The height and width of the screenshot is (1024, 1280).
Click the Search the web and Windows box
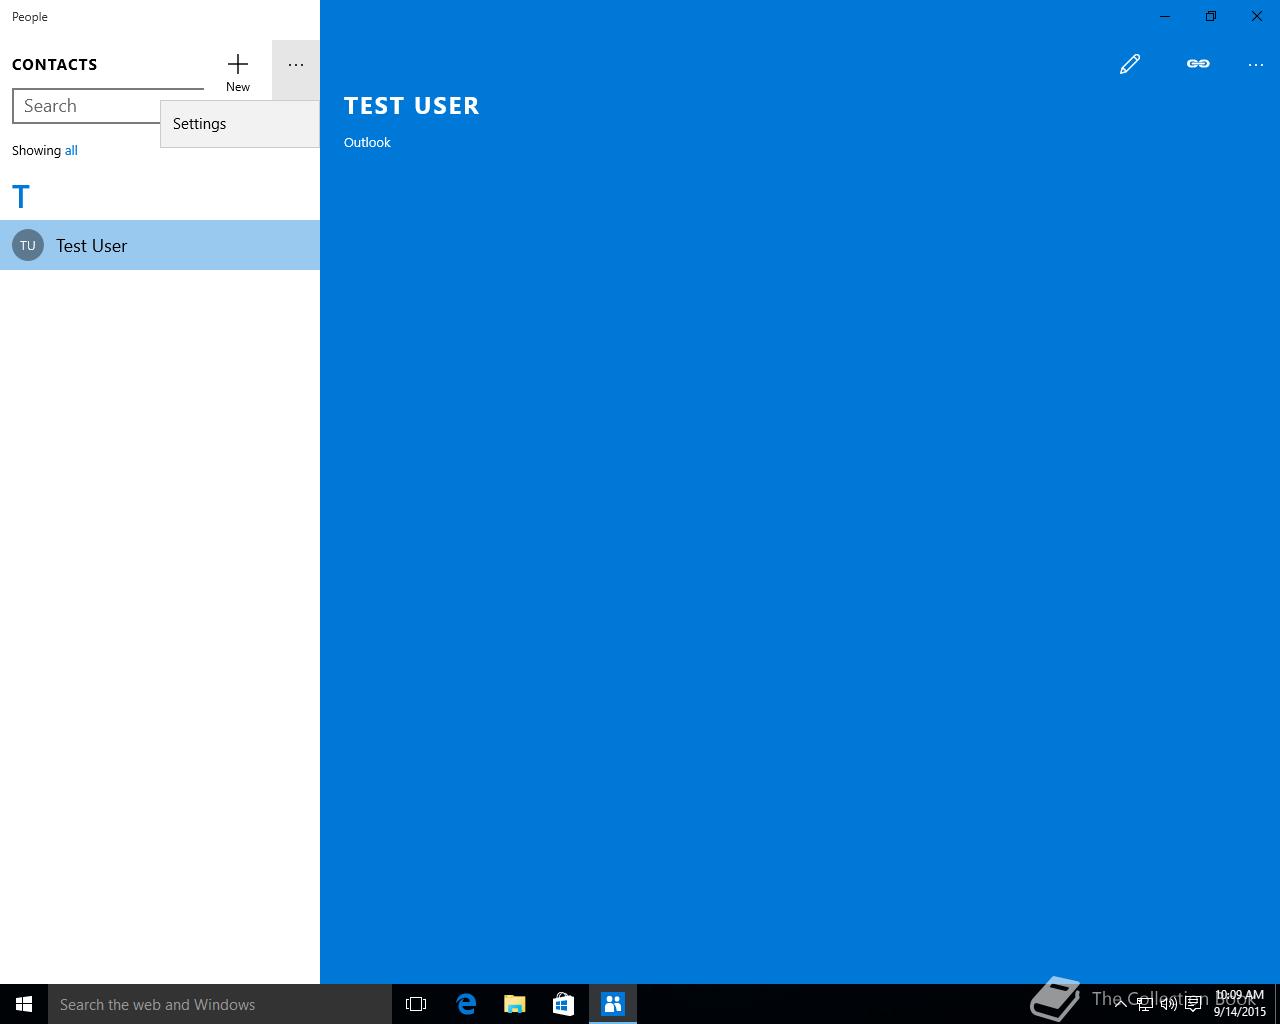220,1004
